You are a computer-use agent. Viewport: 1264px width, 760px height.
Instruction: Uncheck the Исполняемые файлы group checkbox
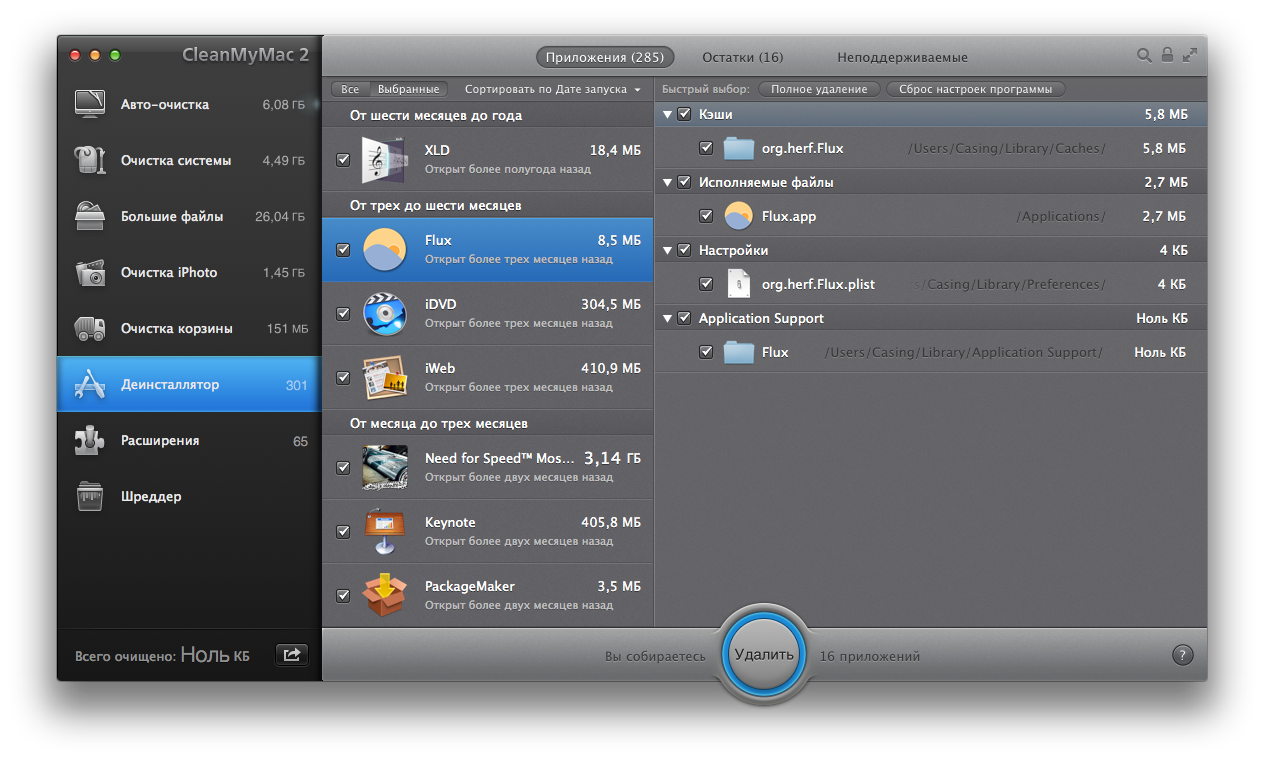coord(684,182)
